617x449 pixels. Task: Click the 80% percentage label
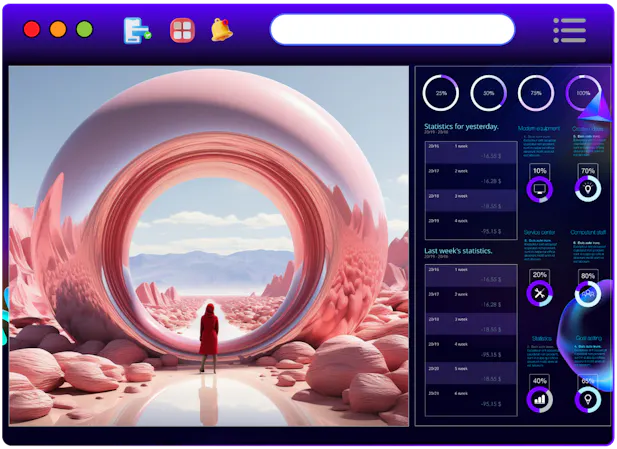(x=588, y=276)
